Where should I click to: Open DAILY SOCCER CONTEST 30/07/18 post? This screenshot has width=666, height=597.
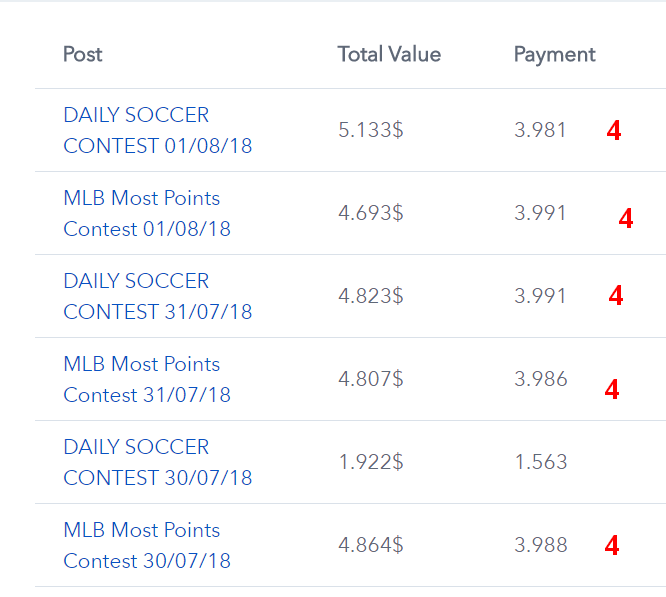pyautogui.click(x=158, y=462)
